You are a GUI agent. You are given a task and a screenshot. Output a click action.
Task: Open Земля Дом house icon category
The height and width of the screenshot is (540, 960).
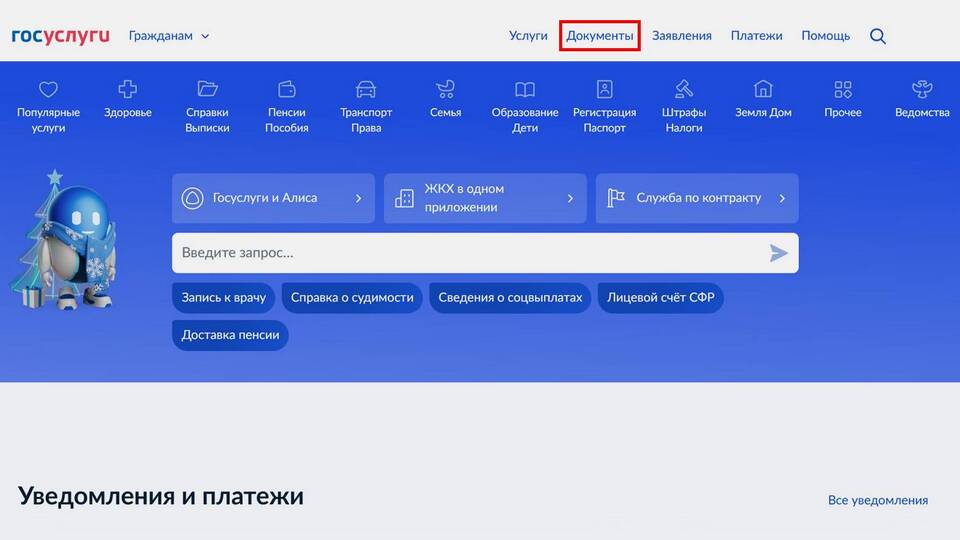[x=763, y=90]
